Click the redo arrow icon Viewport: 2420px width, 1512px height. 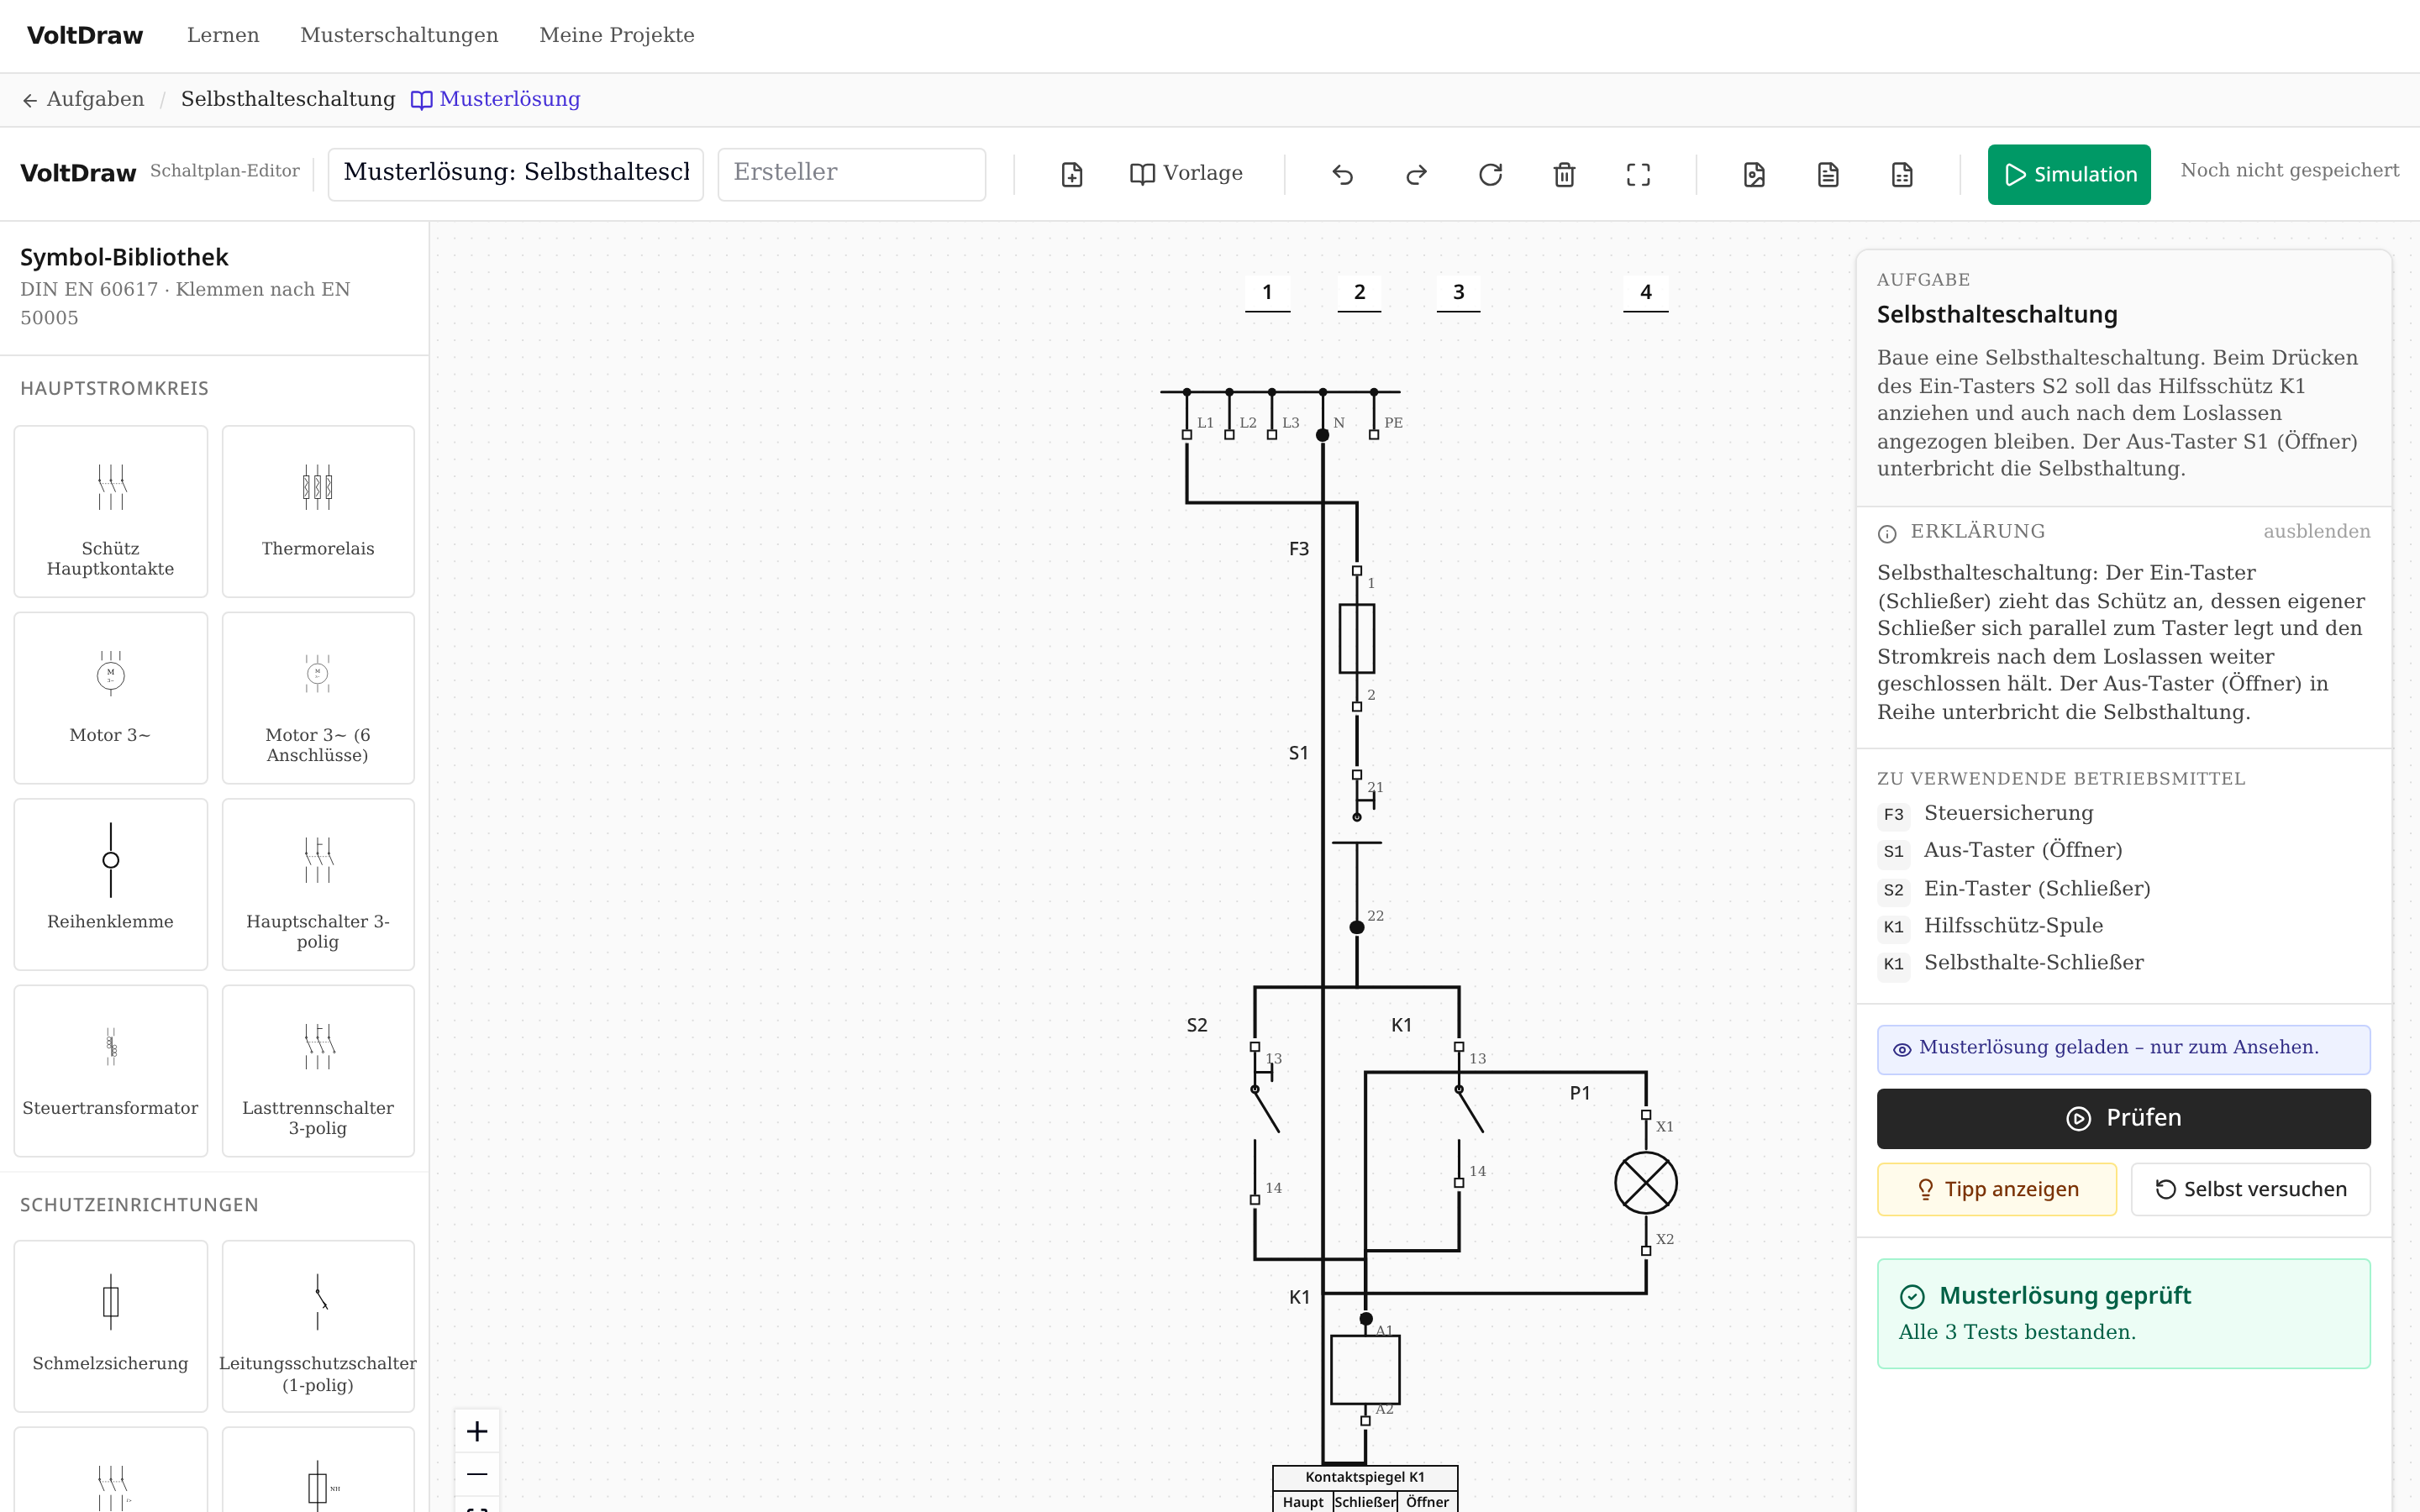(1416, 175)
